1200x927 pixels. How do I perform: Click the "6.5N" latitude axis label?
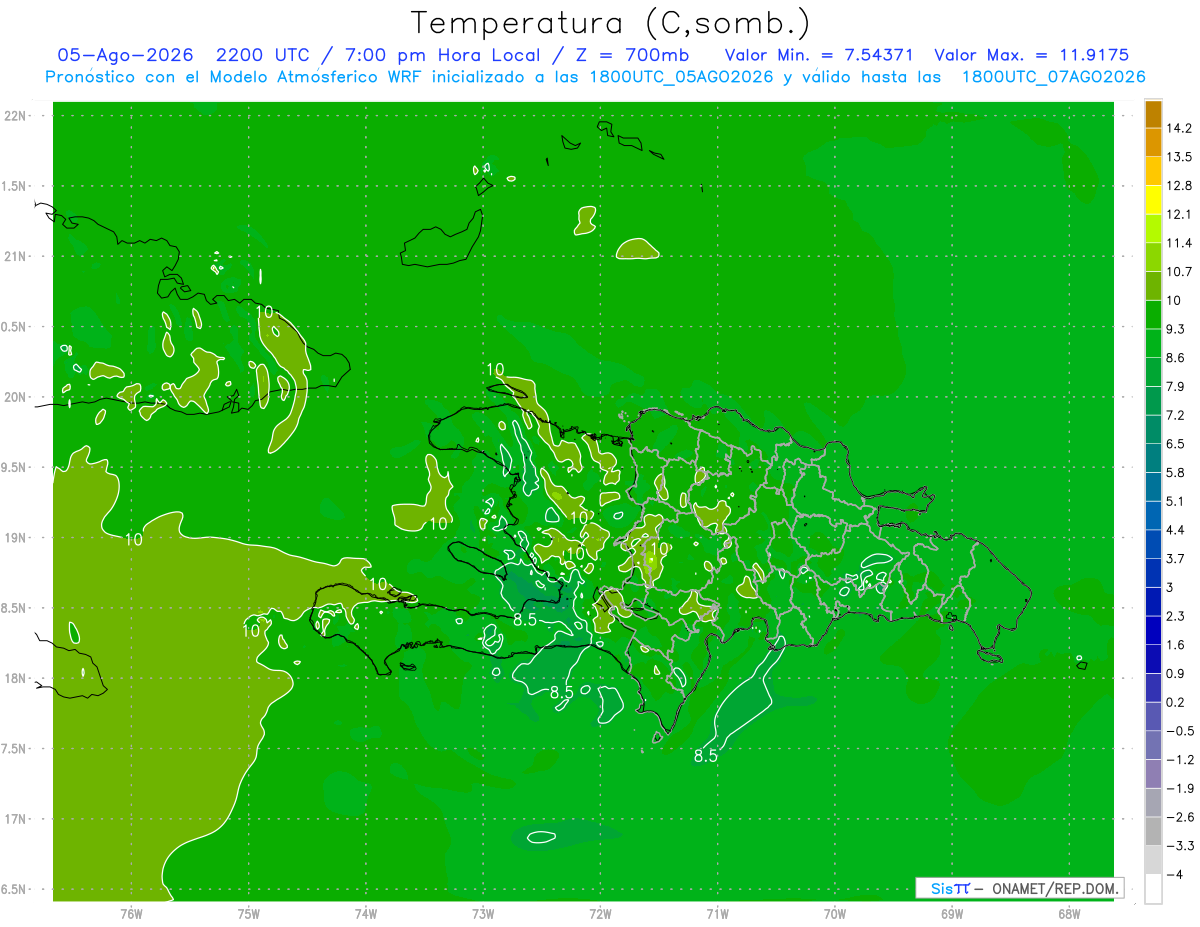click(x=15, y=890)
